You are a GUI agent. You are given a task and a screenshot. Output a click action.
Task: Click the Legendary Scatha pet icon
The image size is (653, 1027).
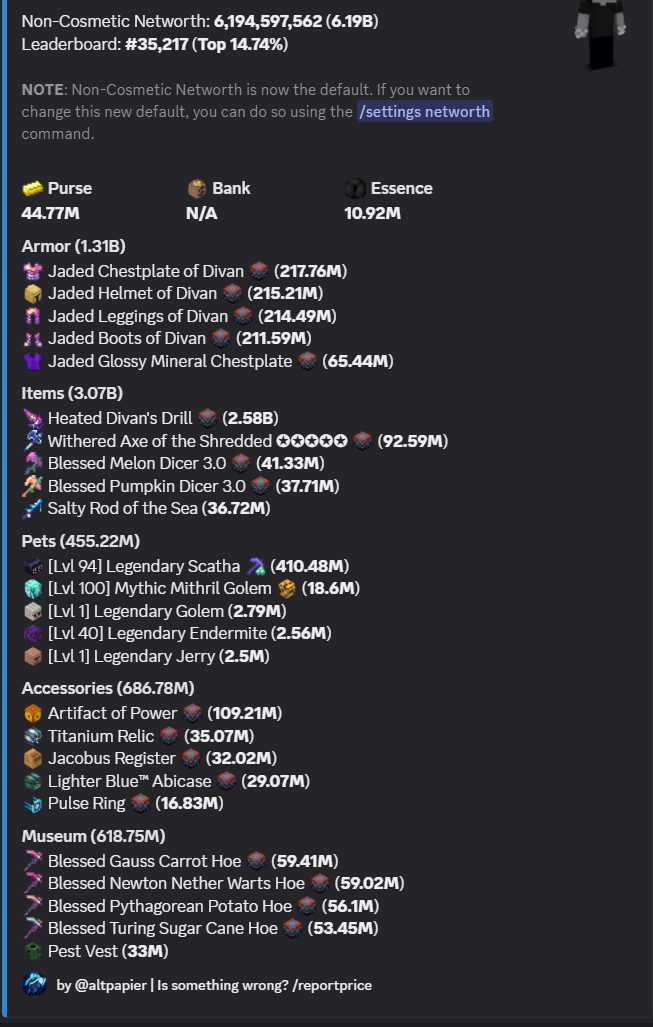point(33,566)
